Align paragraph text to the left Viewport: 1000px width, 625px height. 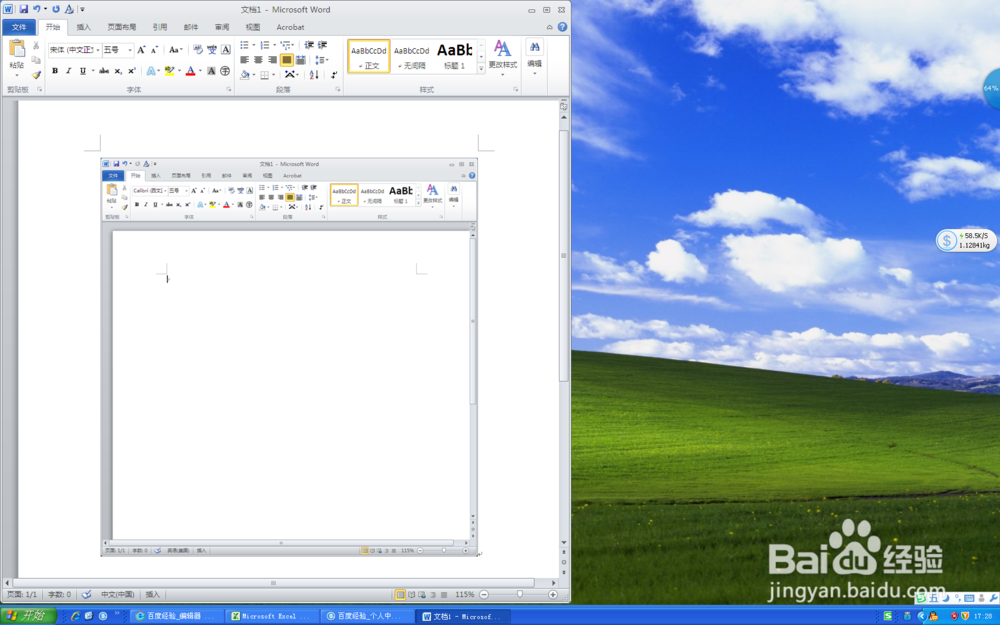[x=244, y=60]
